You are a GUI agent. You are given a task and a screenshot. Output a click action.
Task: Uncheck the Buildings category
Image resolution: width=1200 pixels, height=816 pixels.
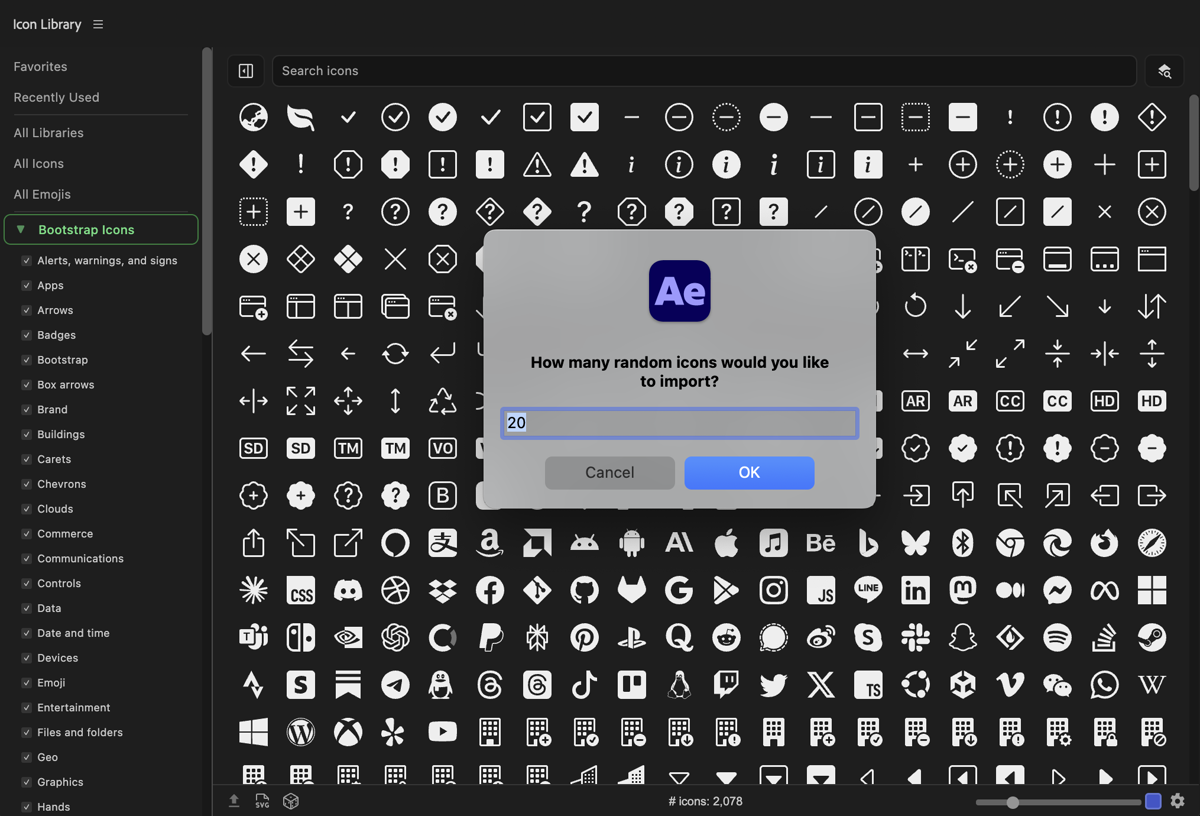26,434
